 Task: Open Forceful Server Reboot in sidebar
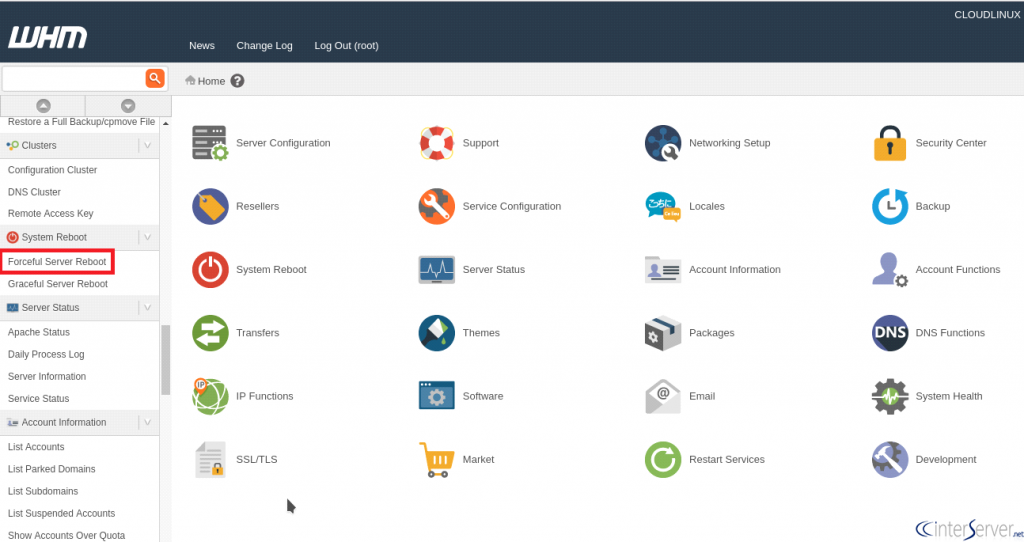point(57,262)
